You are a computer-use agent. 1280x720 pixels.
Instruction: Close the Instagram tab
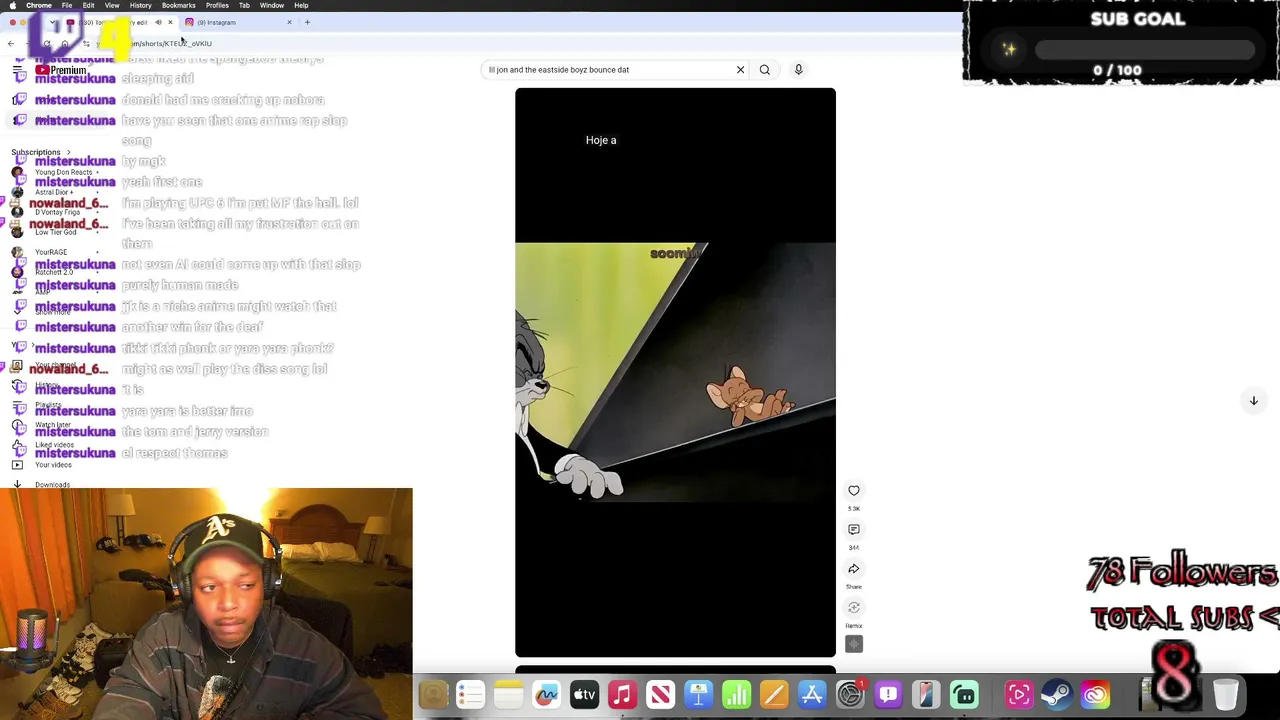click(x=290, y=22)
